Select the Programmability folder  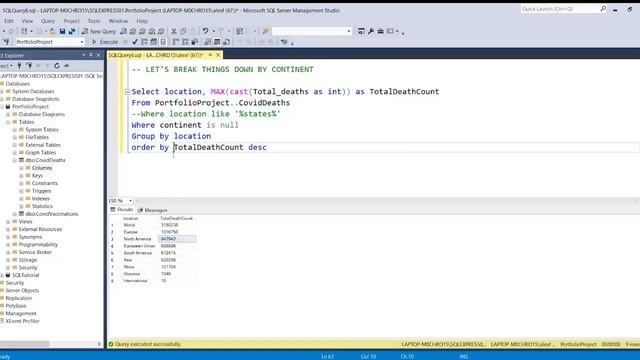[38, 244]
